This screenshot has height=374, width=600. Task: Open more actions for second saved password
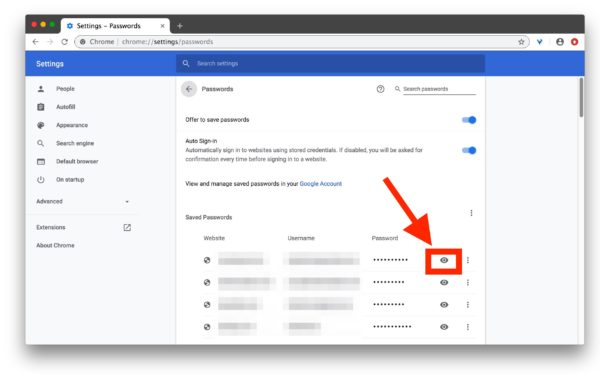tap(468, 283)
